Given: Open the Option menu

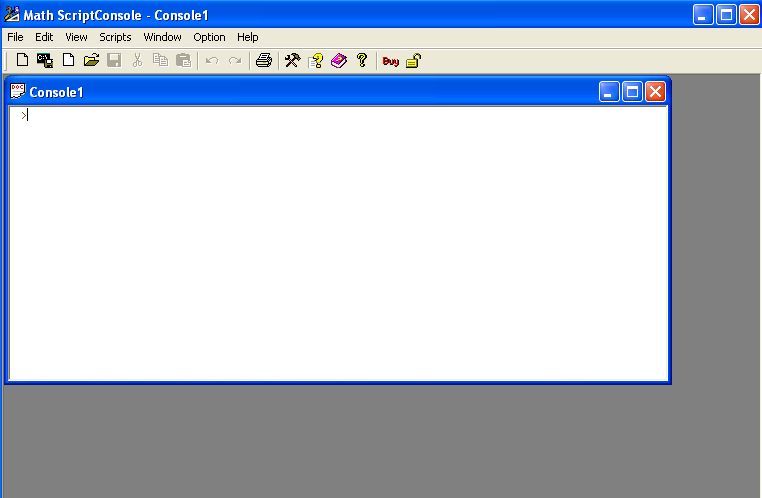Looking at the screenshot, I should (209, 37).
